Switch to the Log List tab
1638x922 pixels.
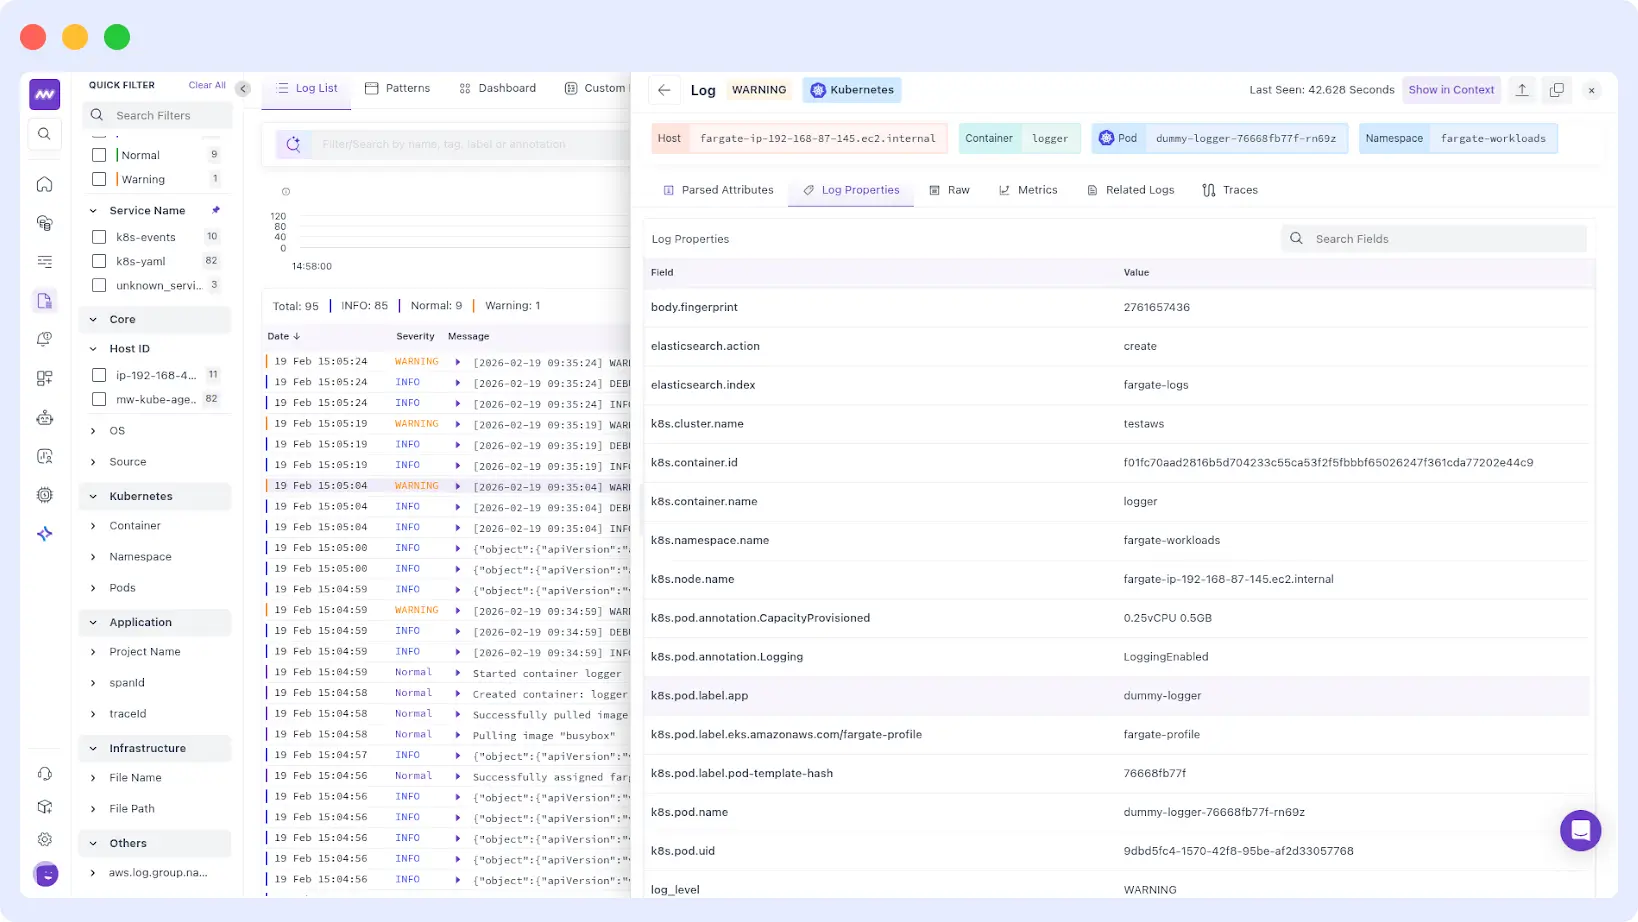307,88
